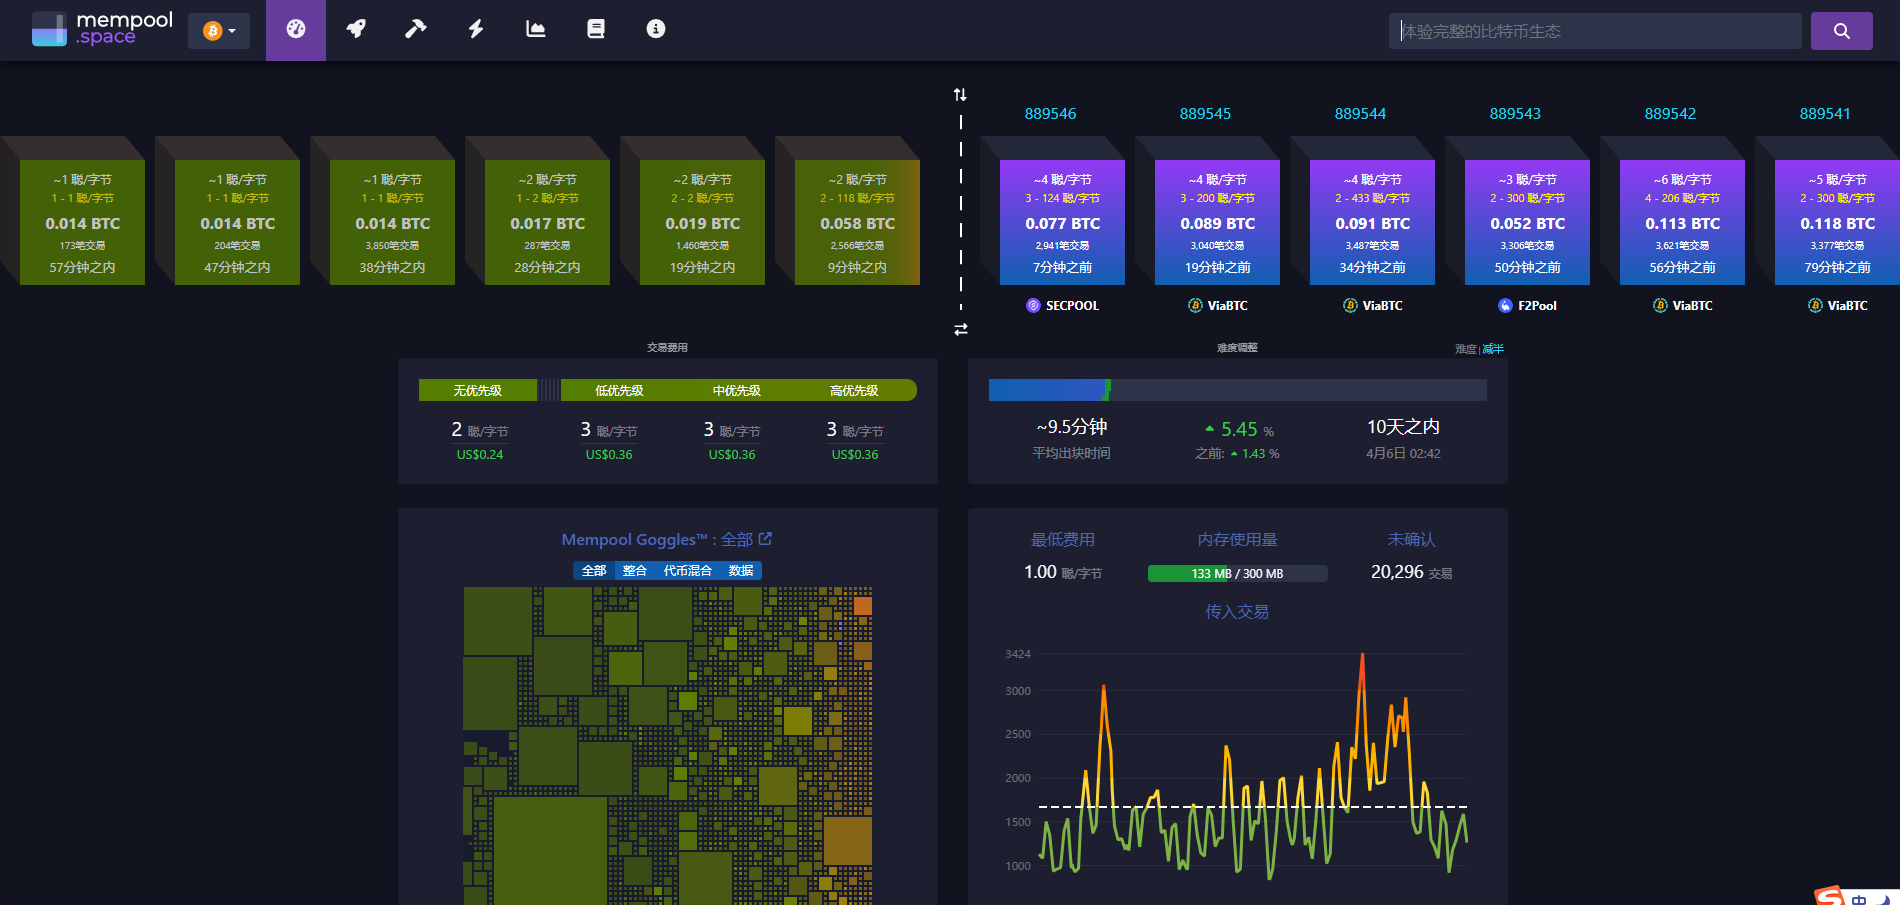Open block 889546 mined by SECPOOL
The width and height of the screenshot is (1900, 905).
[1062, 220]
